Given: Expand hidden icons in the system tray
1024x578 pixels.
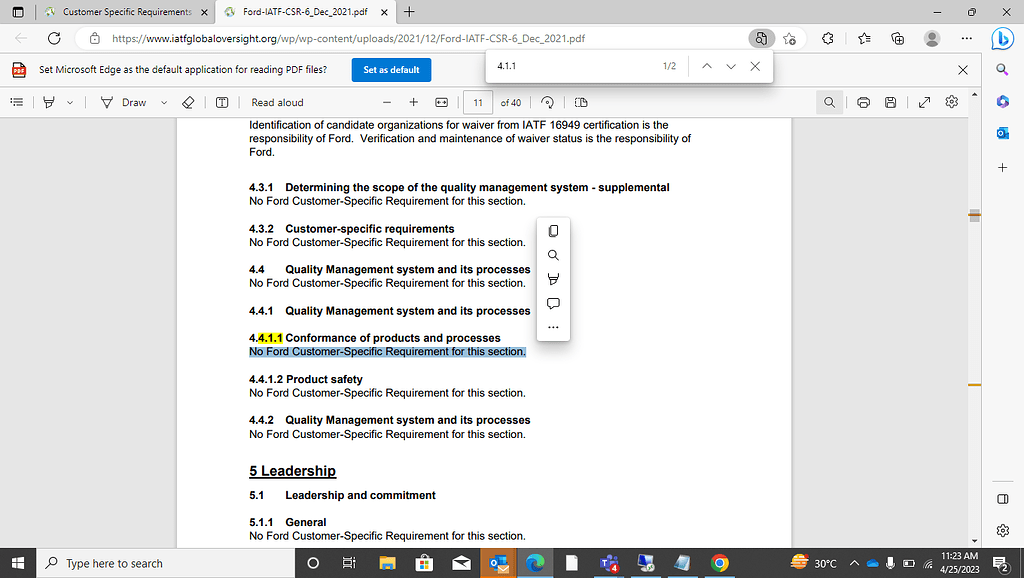Looking at the screenshot, I should click(853, 562).
